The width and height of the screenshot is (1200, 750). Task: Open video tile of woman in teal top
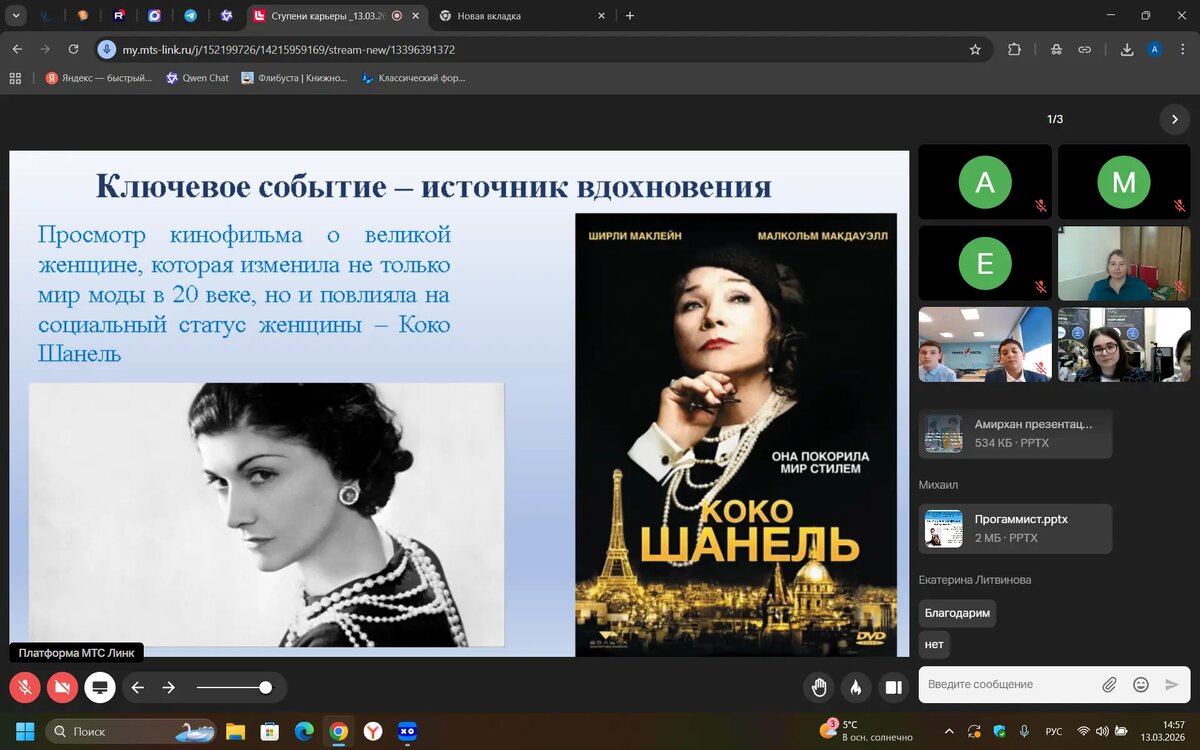[x=1124, y=263]
